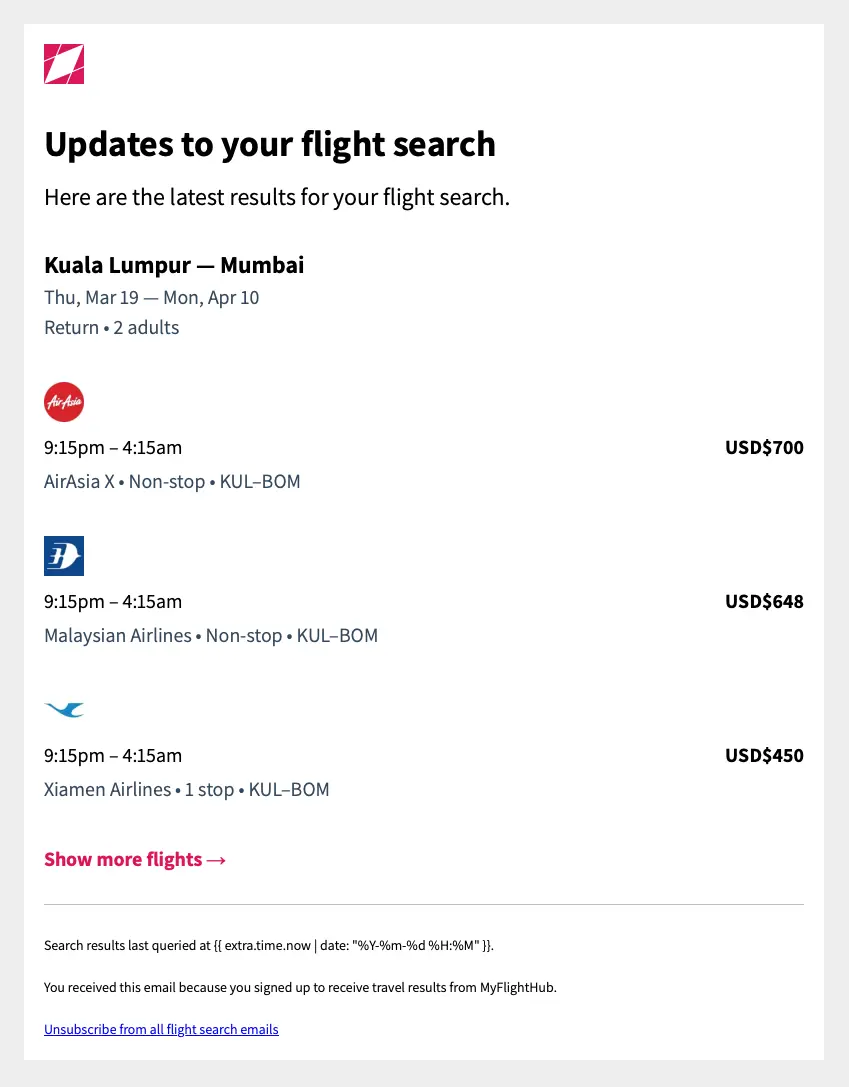This screenshot has width=849, height=1087.
Task: Select the USD$700 AirAsia X fare
Action: point(764,447)
